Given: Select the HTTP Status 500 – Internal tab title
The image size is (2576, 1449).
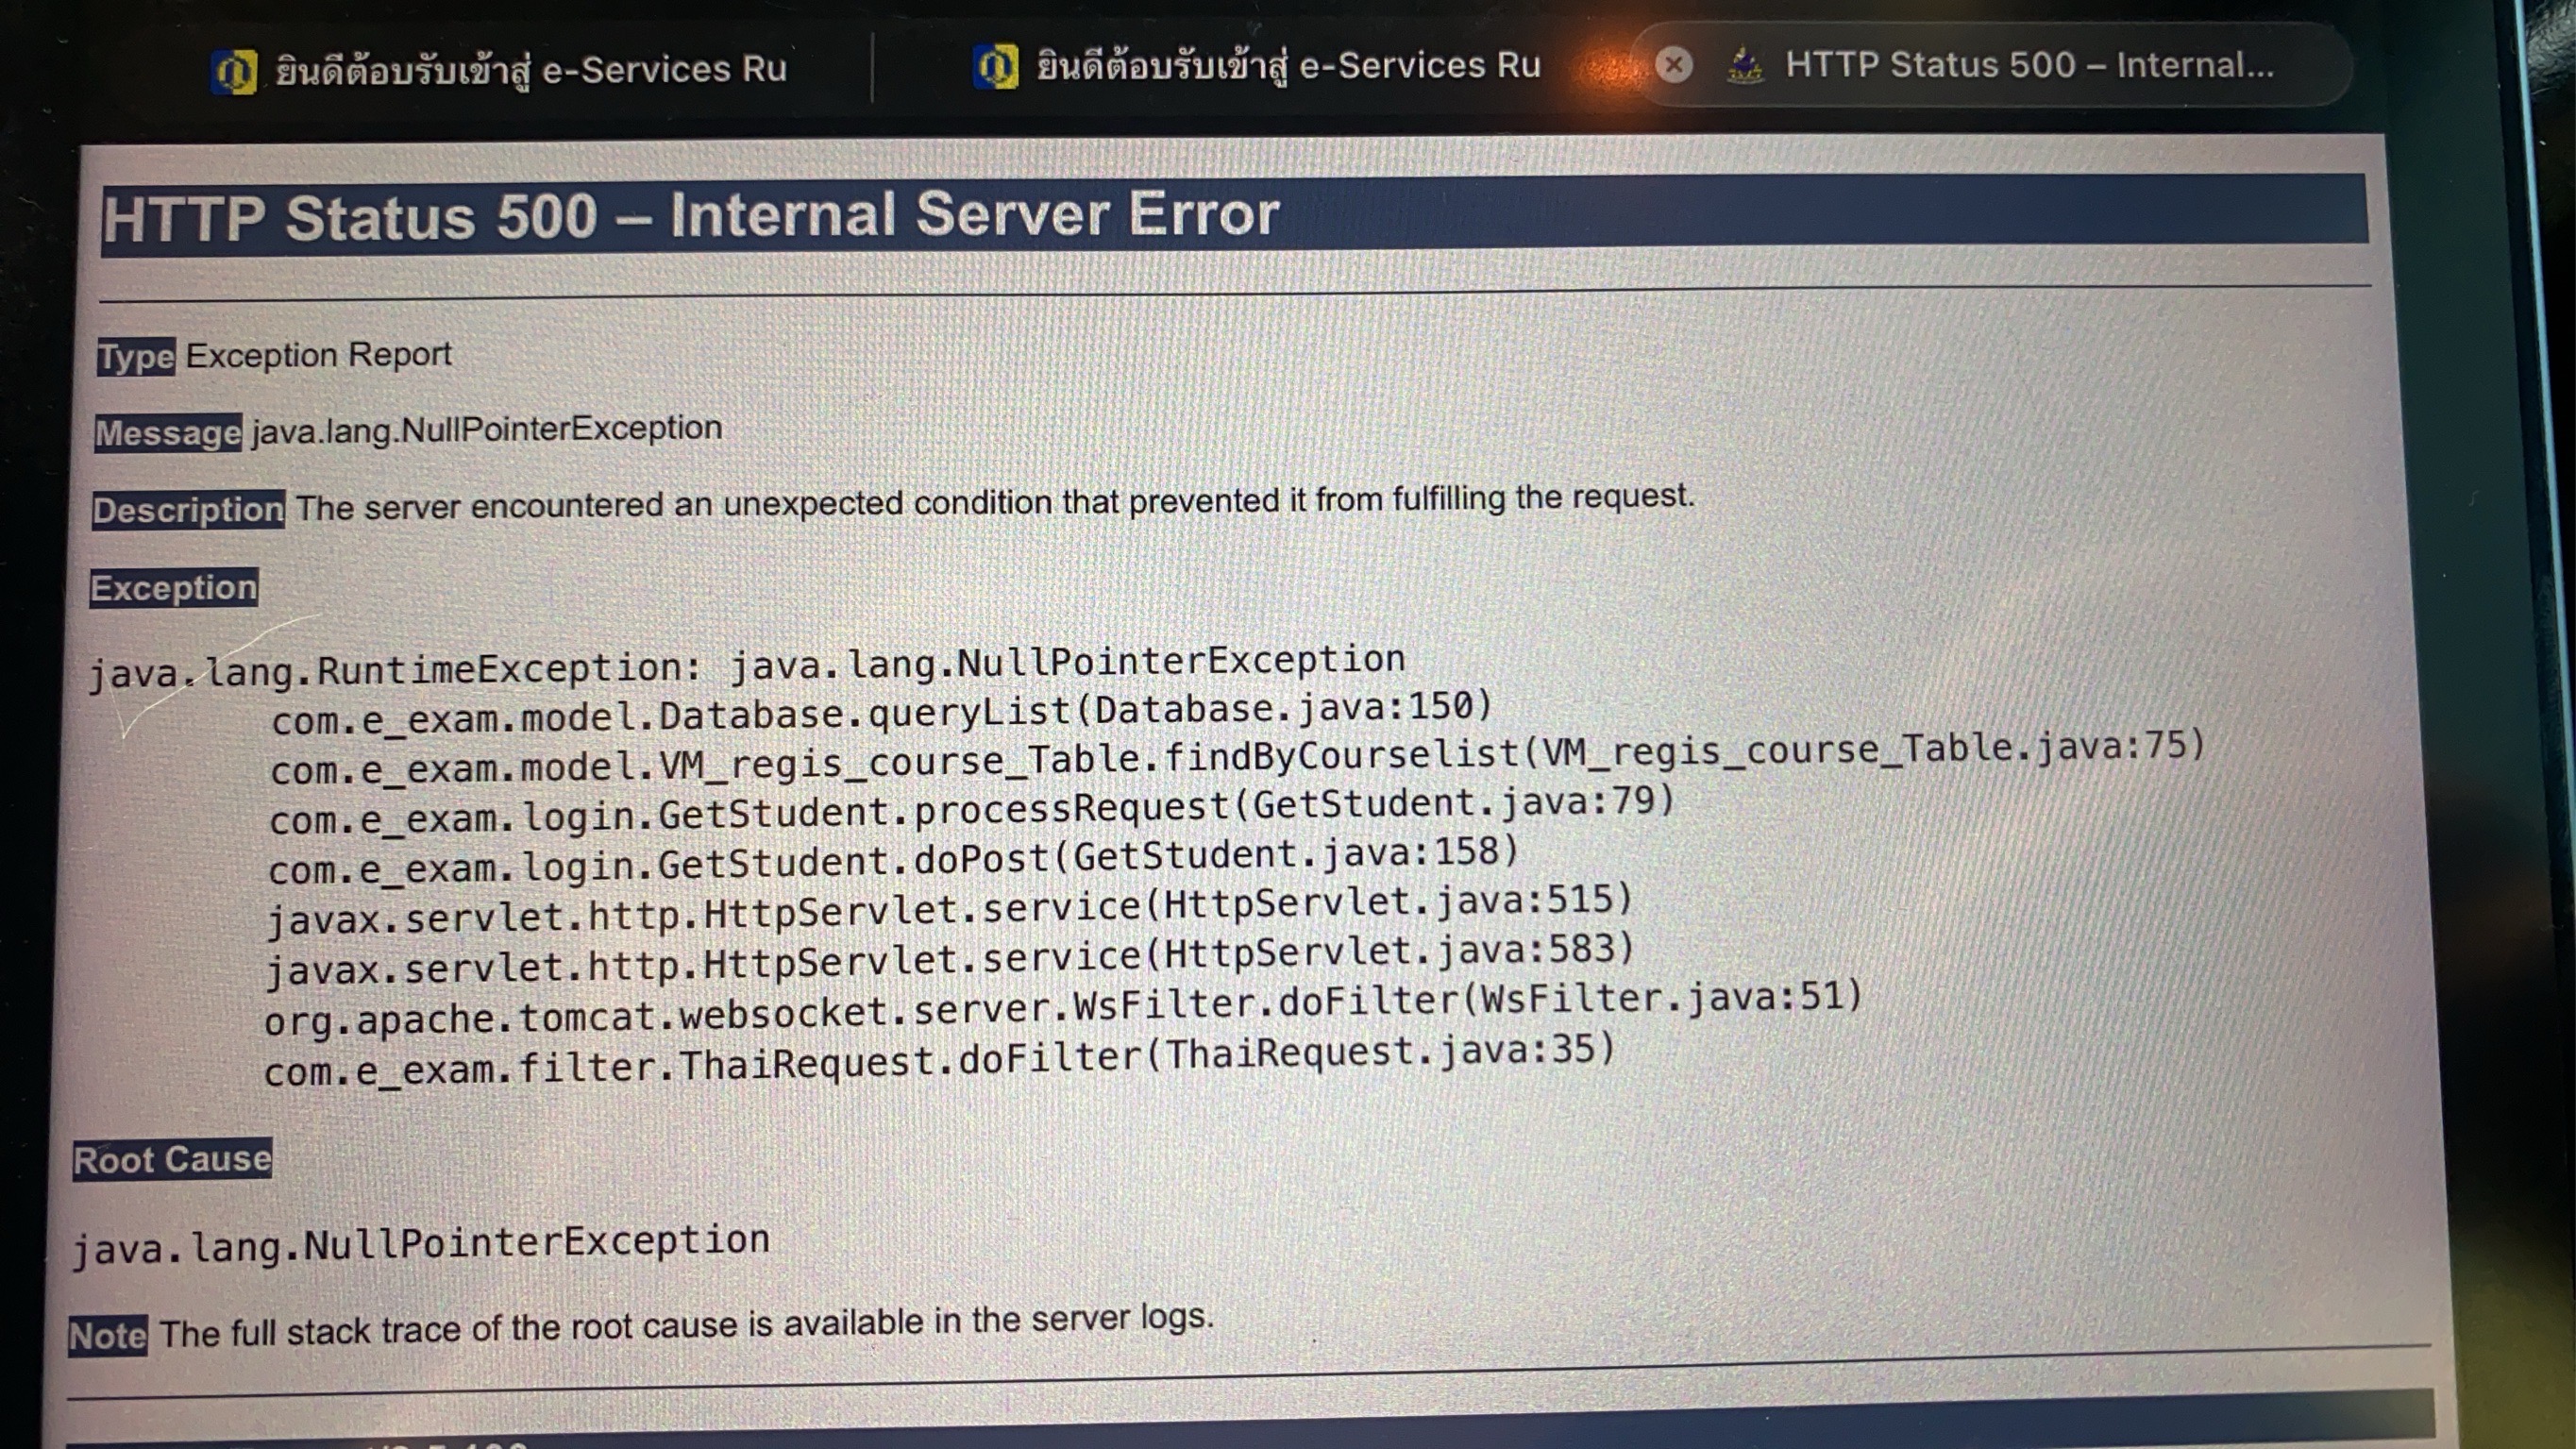Looking at the screenshot, I should tap(2030, 65).
